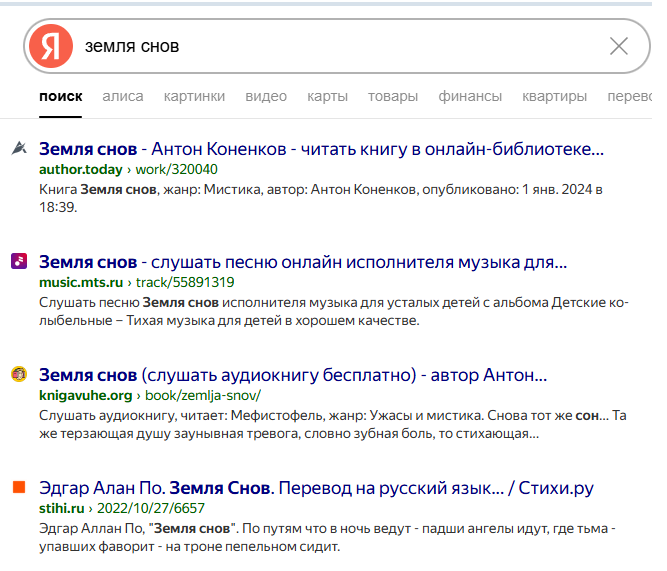Click the MTS Music favicon icon

(18, 261)
